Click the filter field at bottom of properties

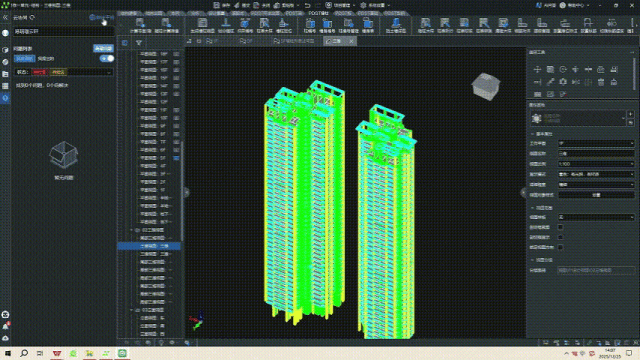coord(596,270)
